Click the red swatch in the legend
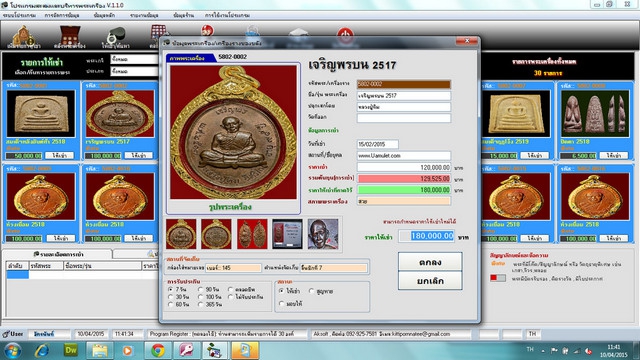This screenshot has height=360, width=640. (x=493, y=278)
